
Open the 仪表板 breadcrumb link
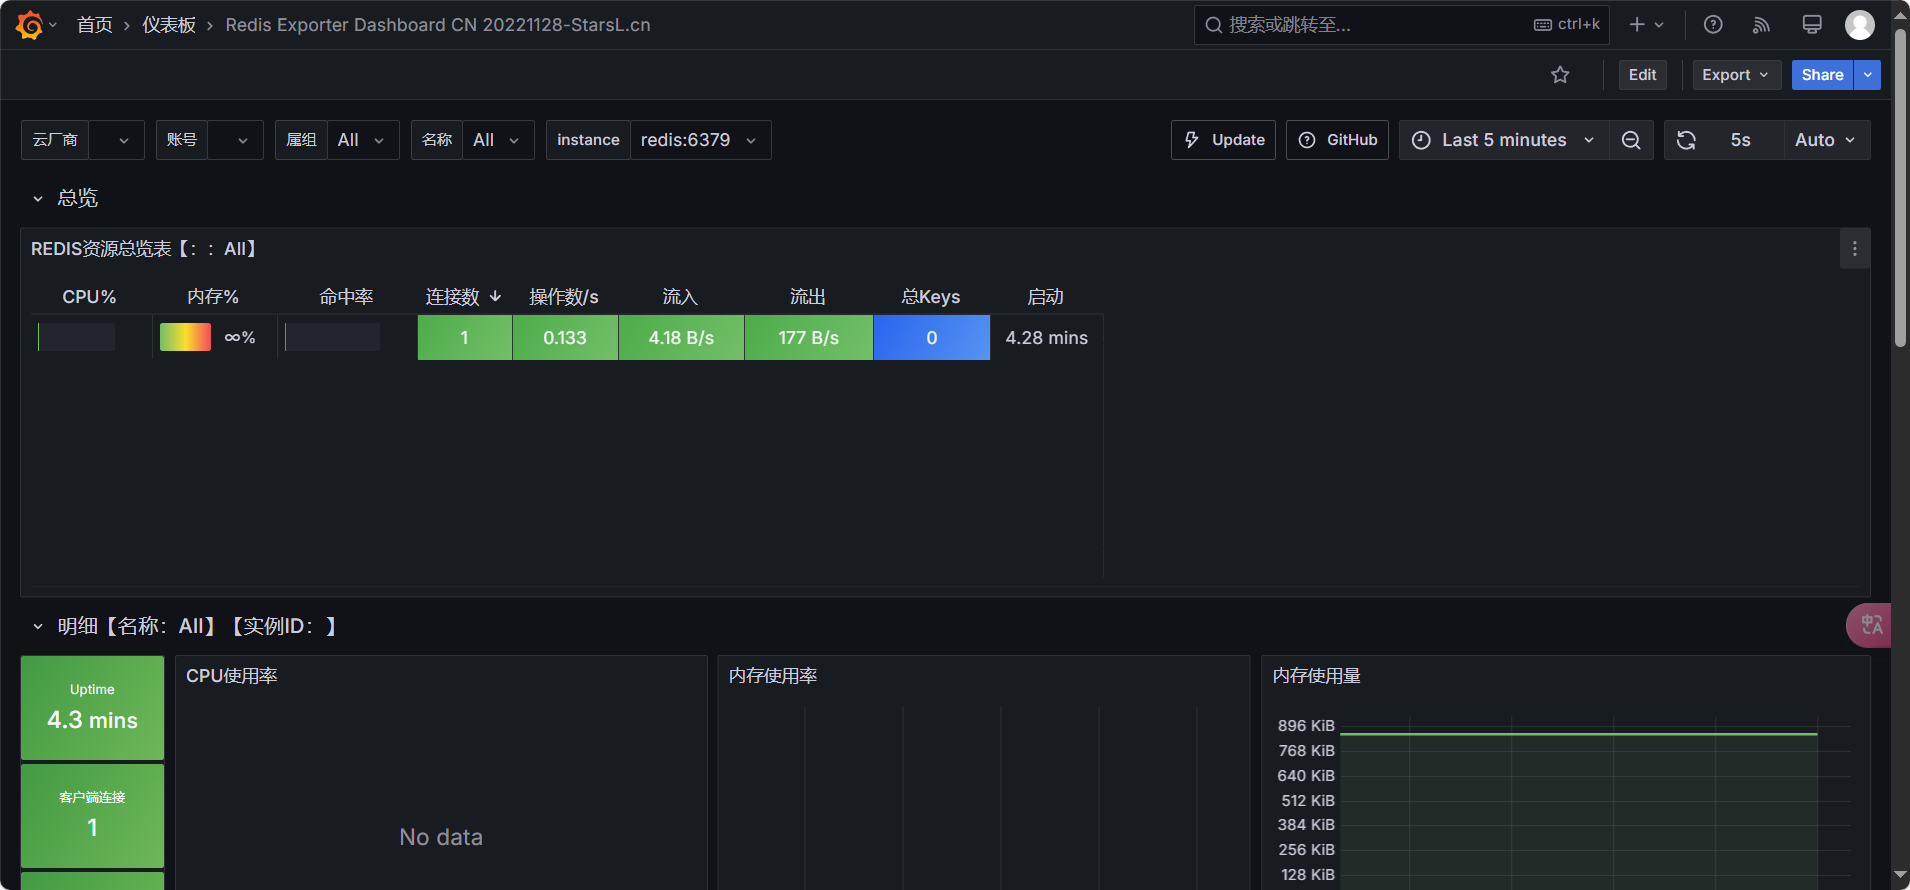pos(169,25)
